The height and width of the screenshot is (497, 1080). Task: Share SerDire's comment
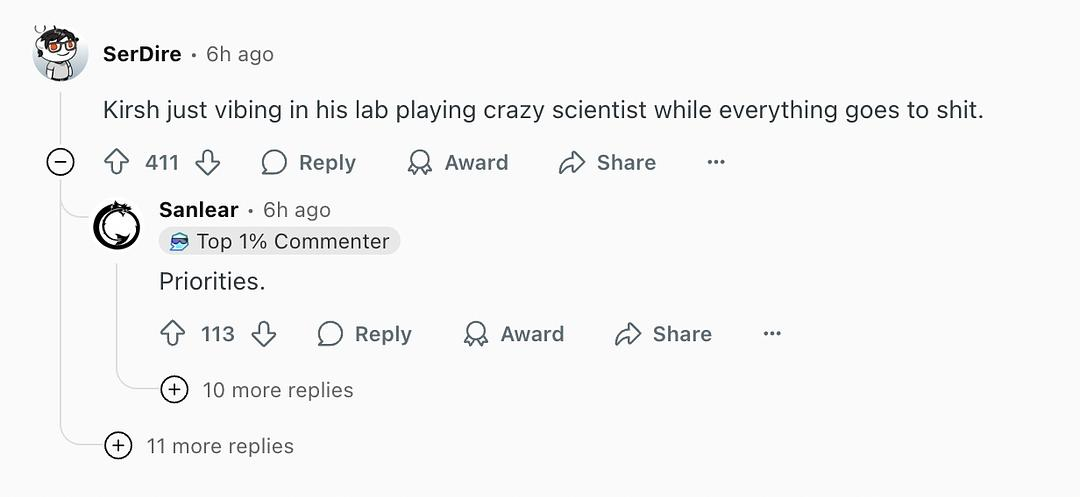click(607, 163)
